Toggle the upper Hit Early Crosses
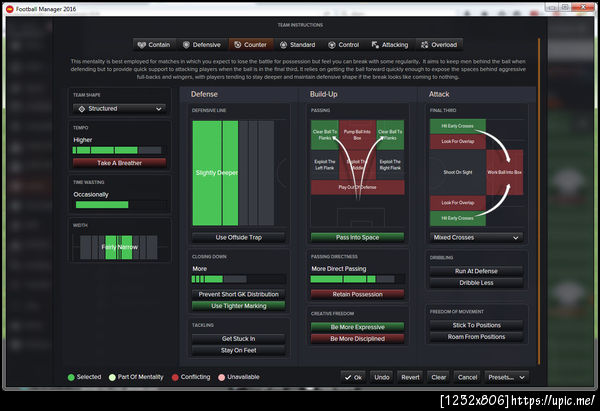Screen dimensions: 600x411 [458, 126]
